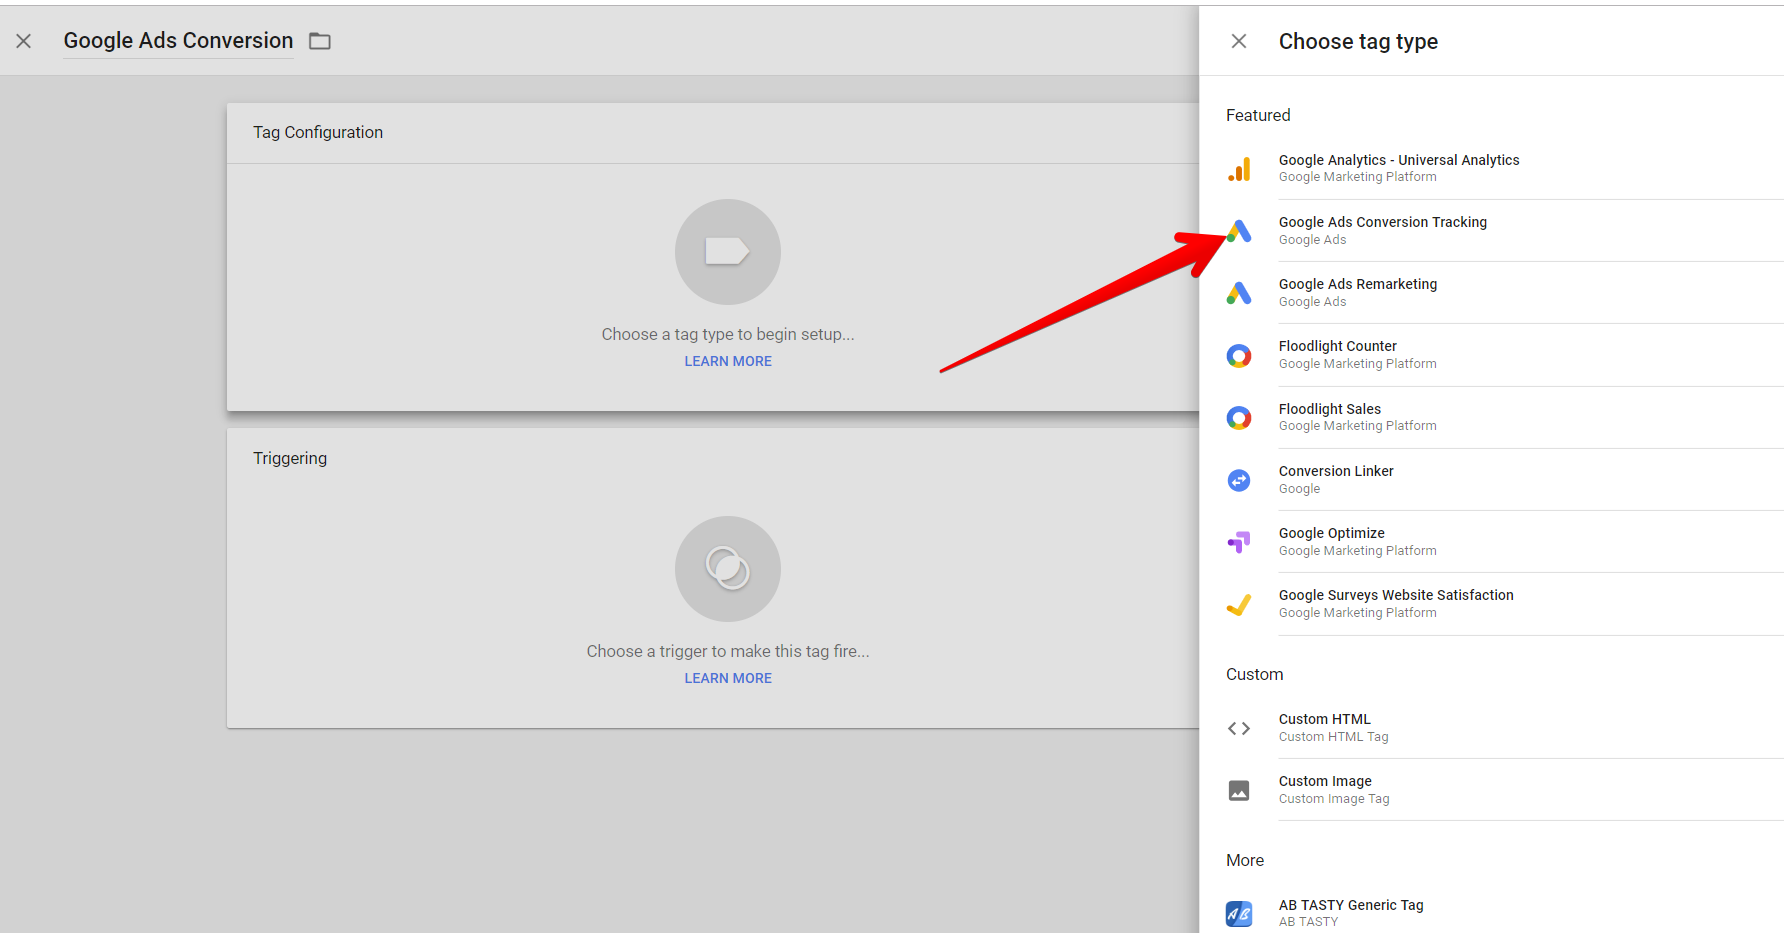The width and height of the screenshot is (1784, 933).
Task: Pick Floodlight Sales tag type
Action: (x=1504, y=418)
